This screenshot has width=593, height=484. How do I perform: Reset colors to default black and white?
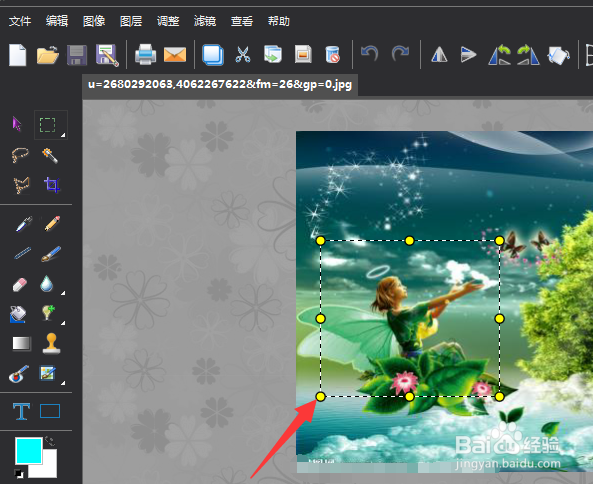point(19,473)
